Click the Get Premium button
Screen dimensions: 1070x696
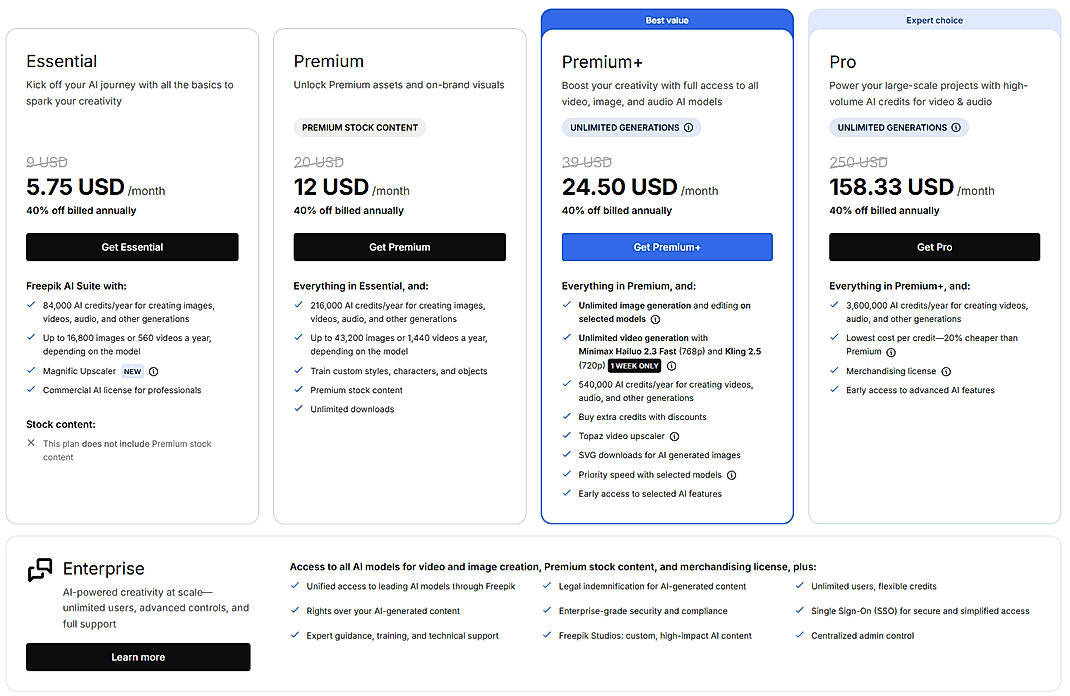pyautogui.click(x=400, y=247)
